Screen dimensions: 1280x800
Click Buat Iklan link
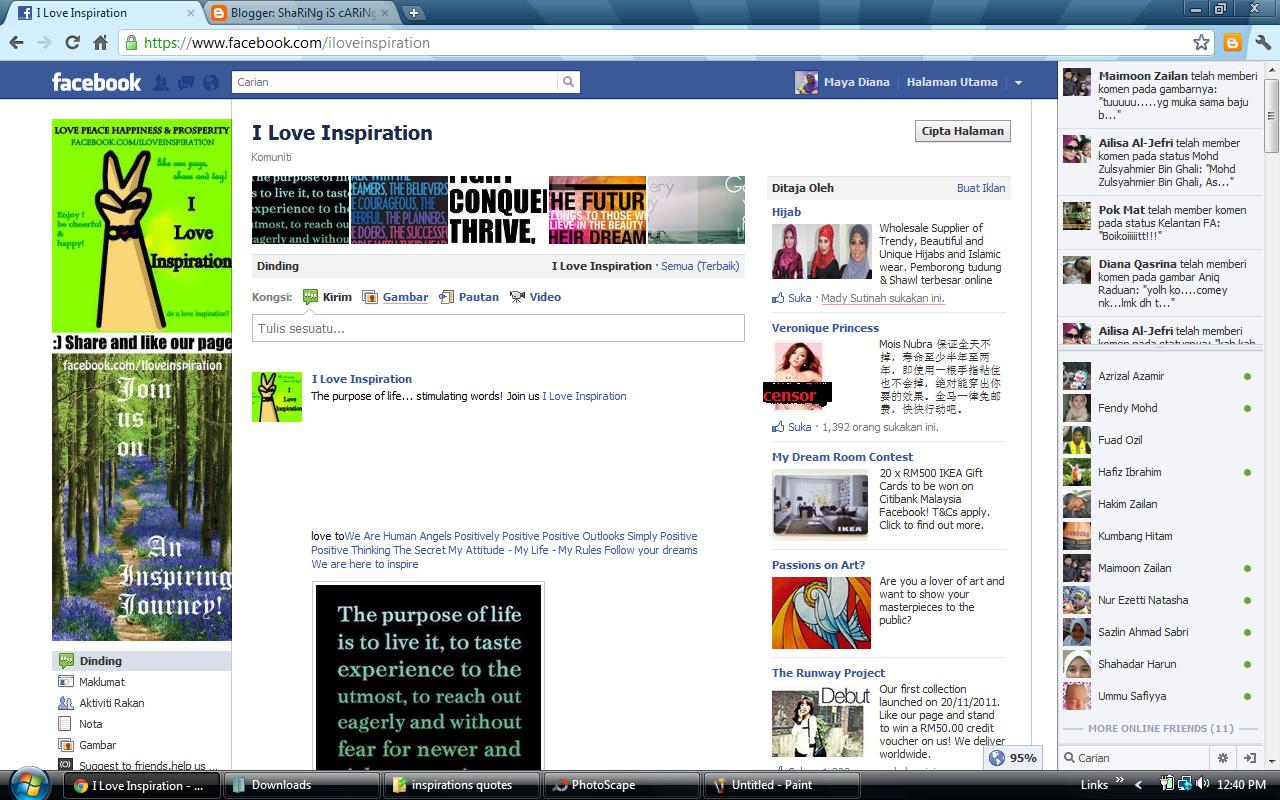pos(981,188)
